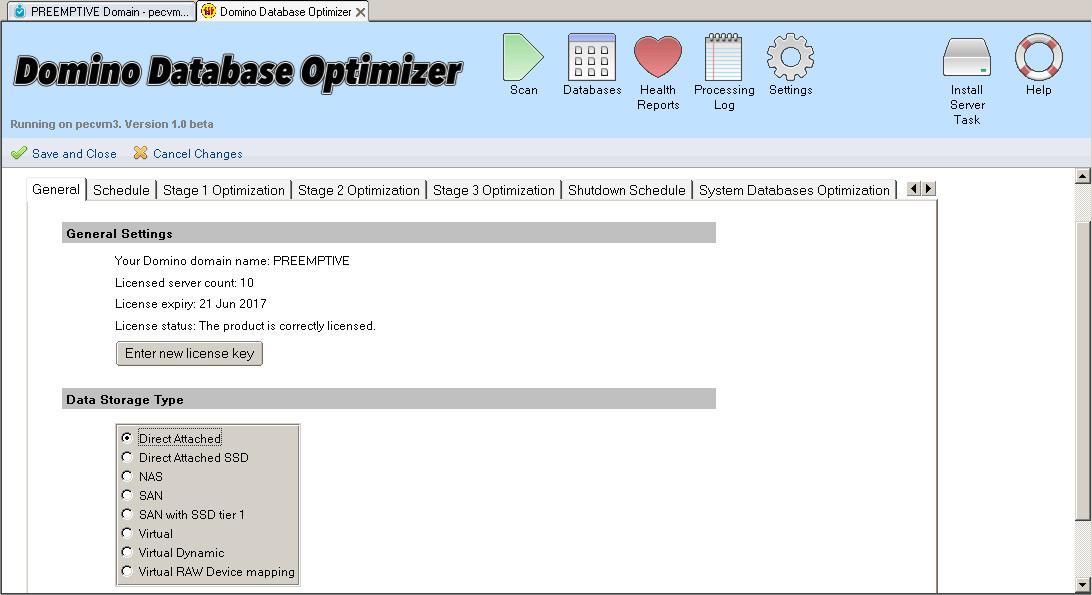This screenshot has width=1092, height=595.
Task: Click the left arrow beside the tab strip
Action: [x=913, y=187]
